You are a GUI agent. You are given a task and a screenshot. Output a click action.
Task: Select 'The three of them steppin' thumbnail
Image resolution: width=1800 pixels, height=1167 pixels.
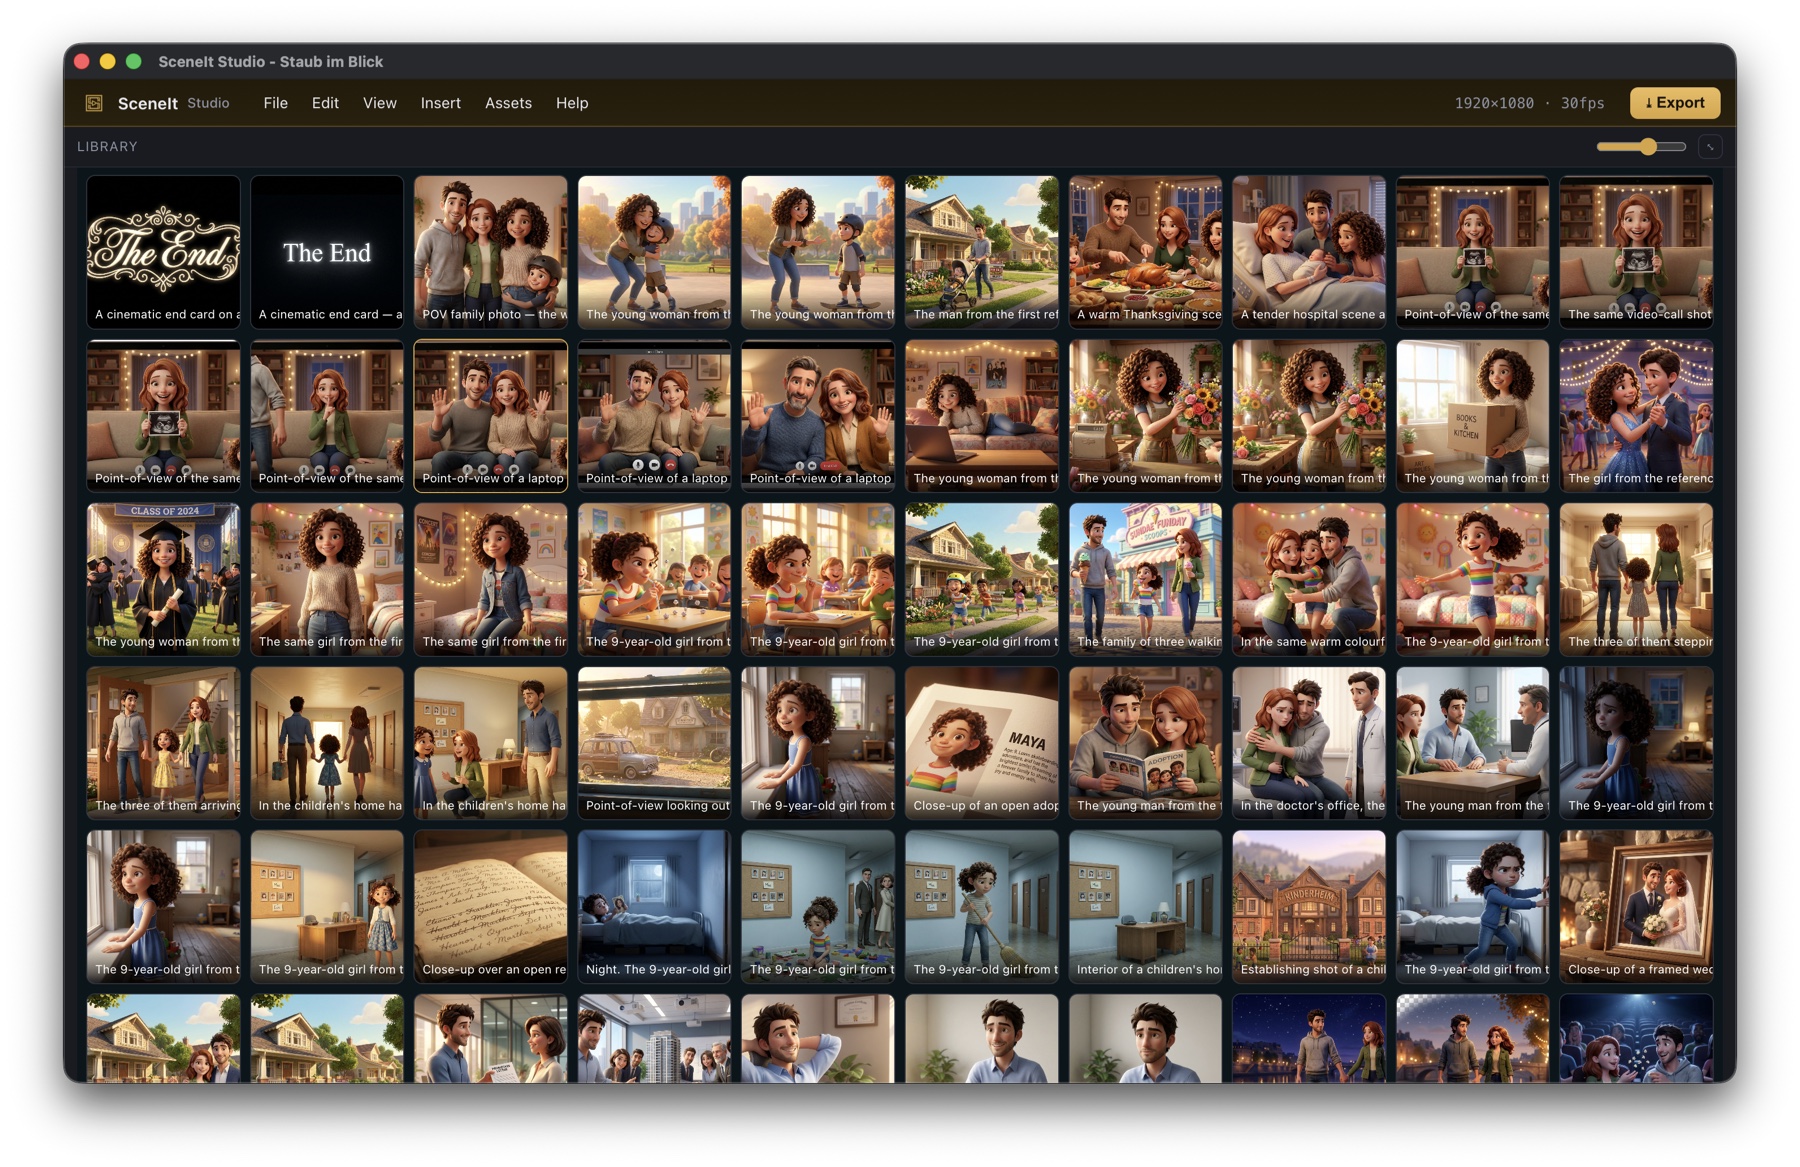tap(1637, 580)
